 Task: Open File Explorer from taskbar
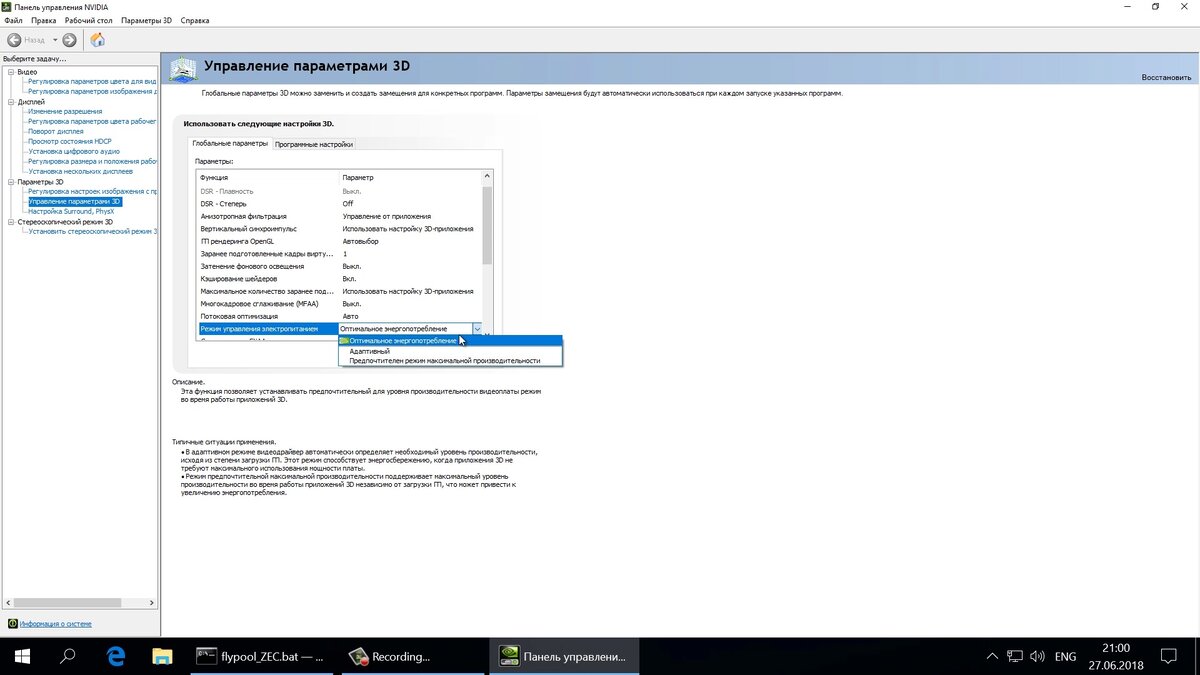pyautogui.click(x=162, y=657)
